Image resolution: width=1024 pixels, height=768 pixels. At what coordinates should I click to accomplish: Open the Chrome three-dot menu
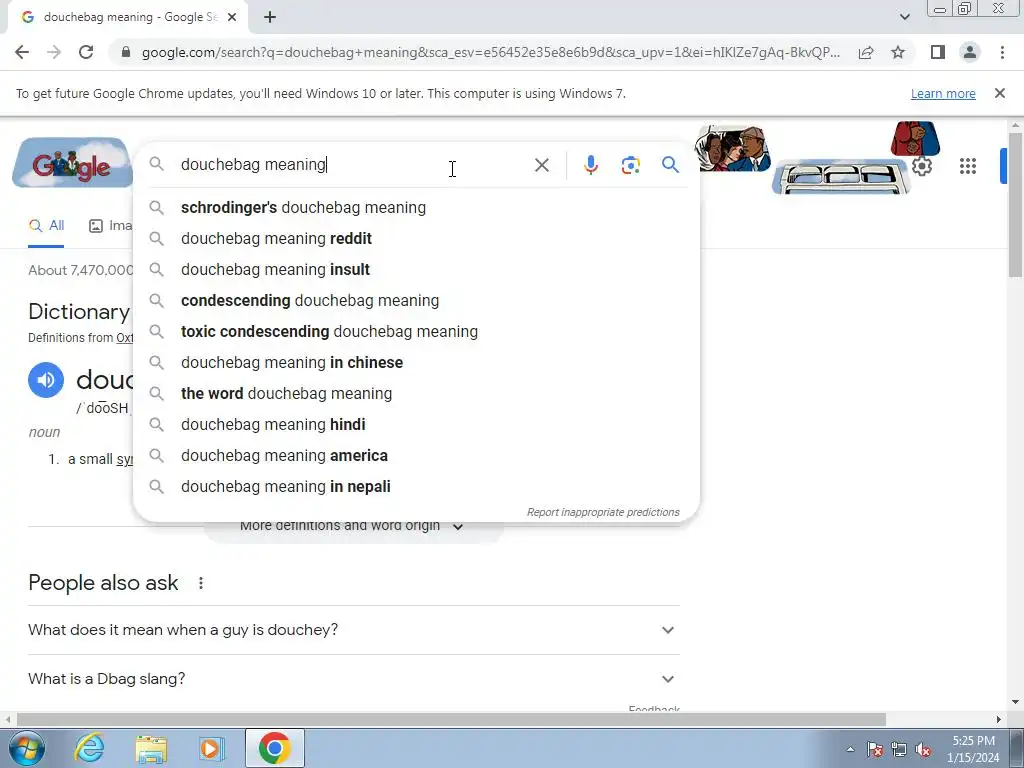(x=1002, y=52)
